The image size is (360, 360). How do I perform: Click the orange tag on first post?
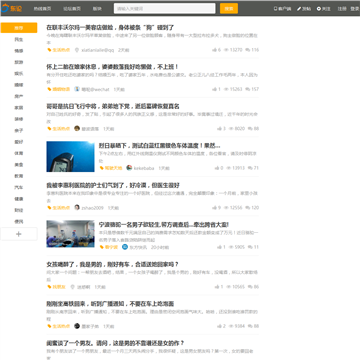59,50
